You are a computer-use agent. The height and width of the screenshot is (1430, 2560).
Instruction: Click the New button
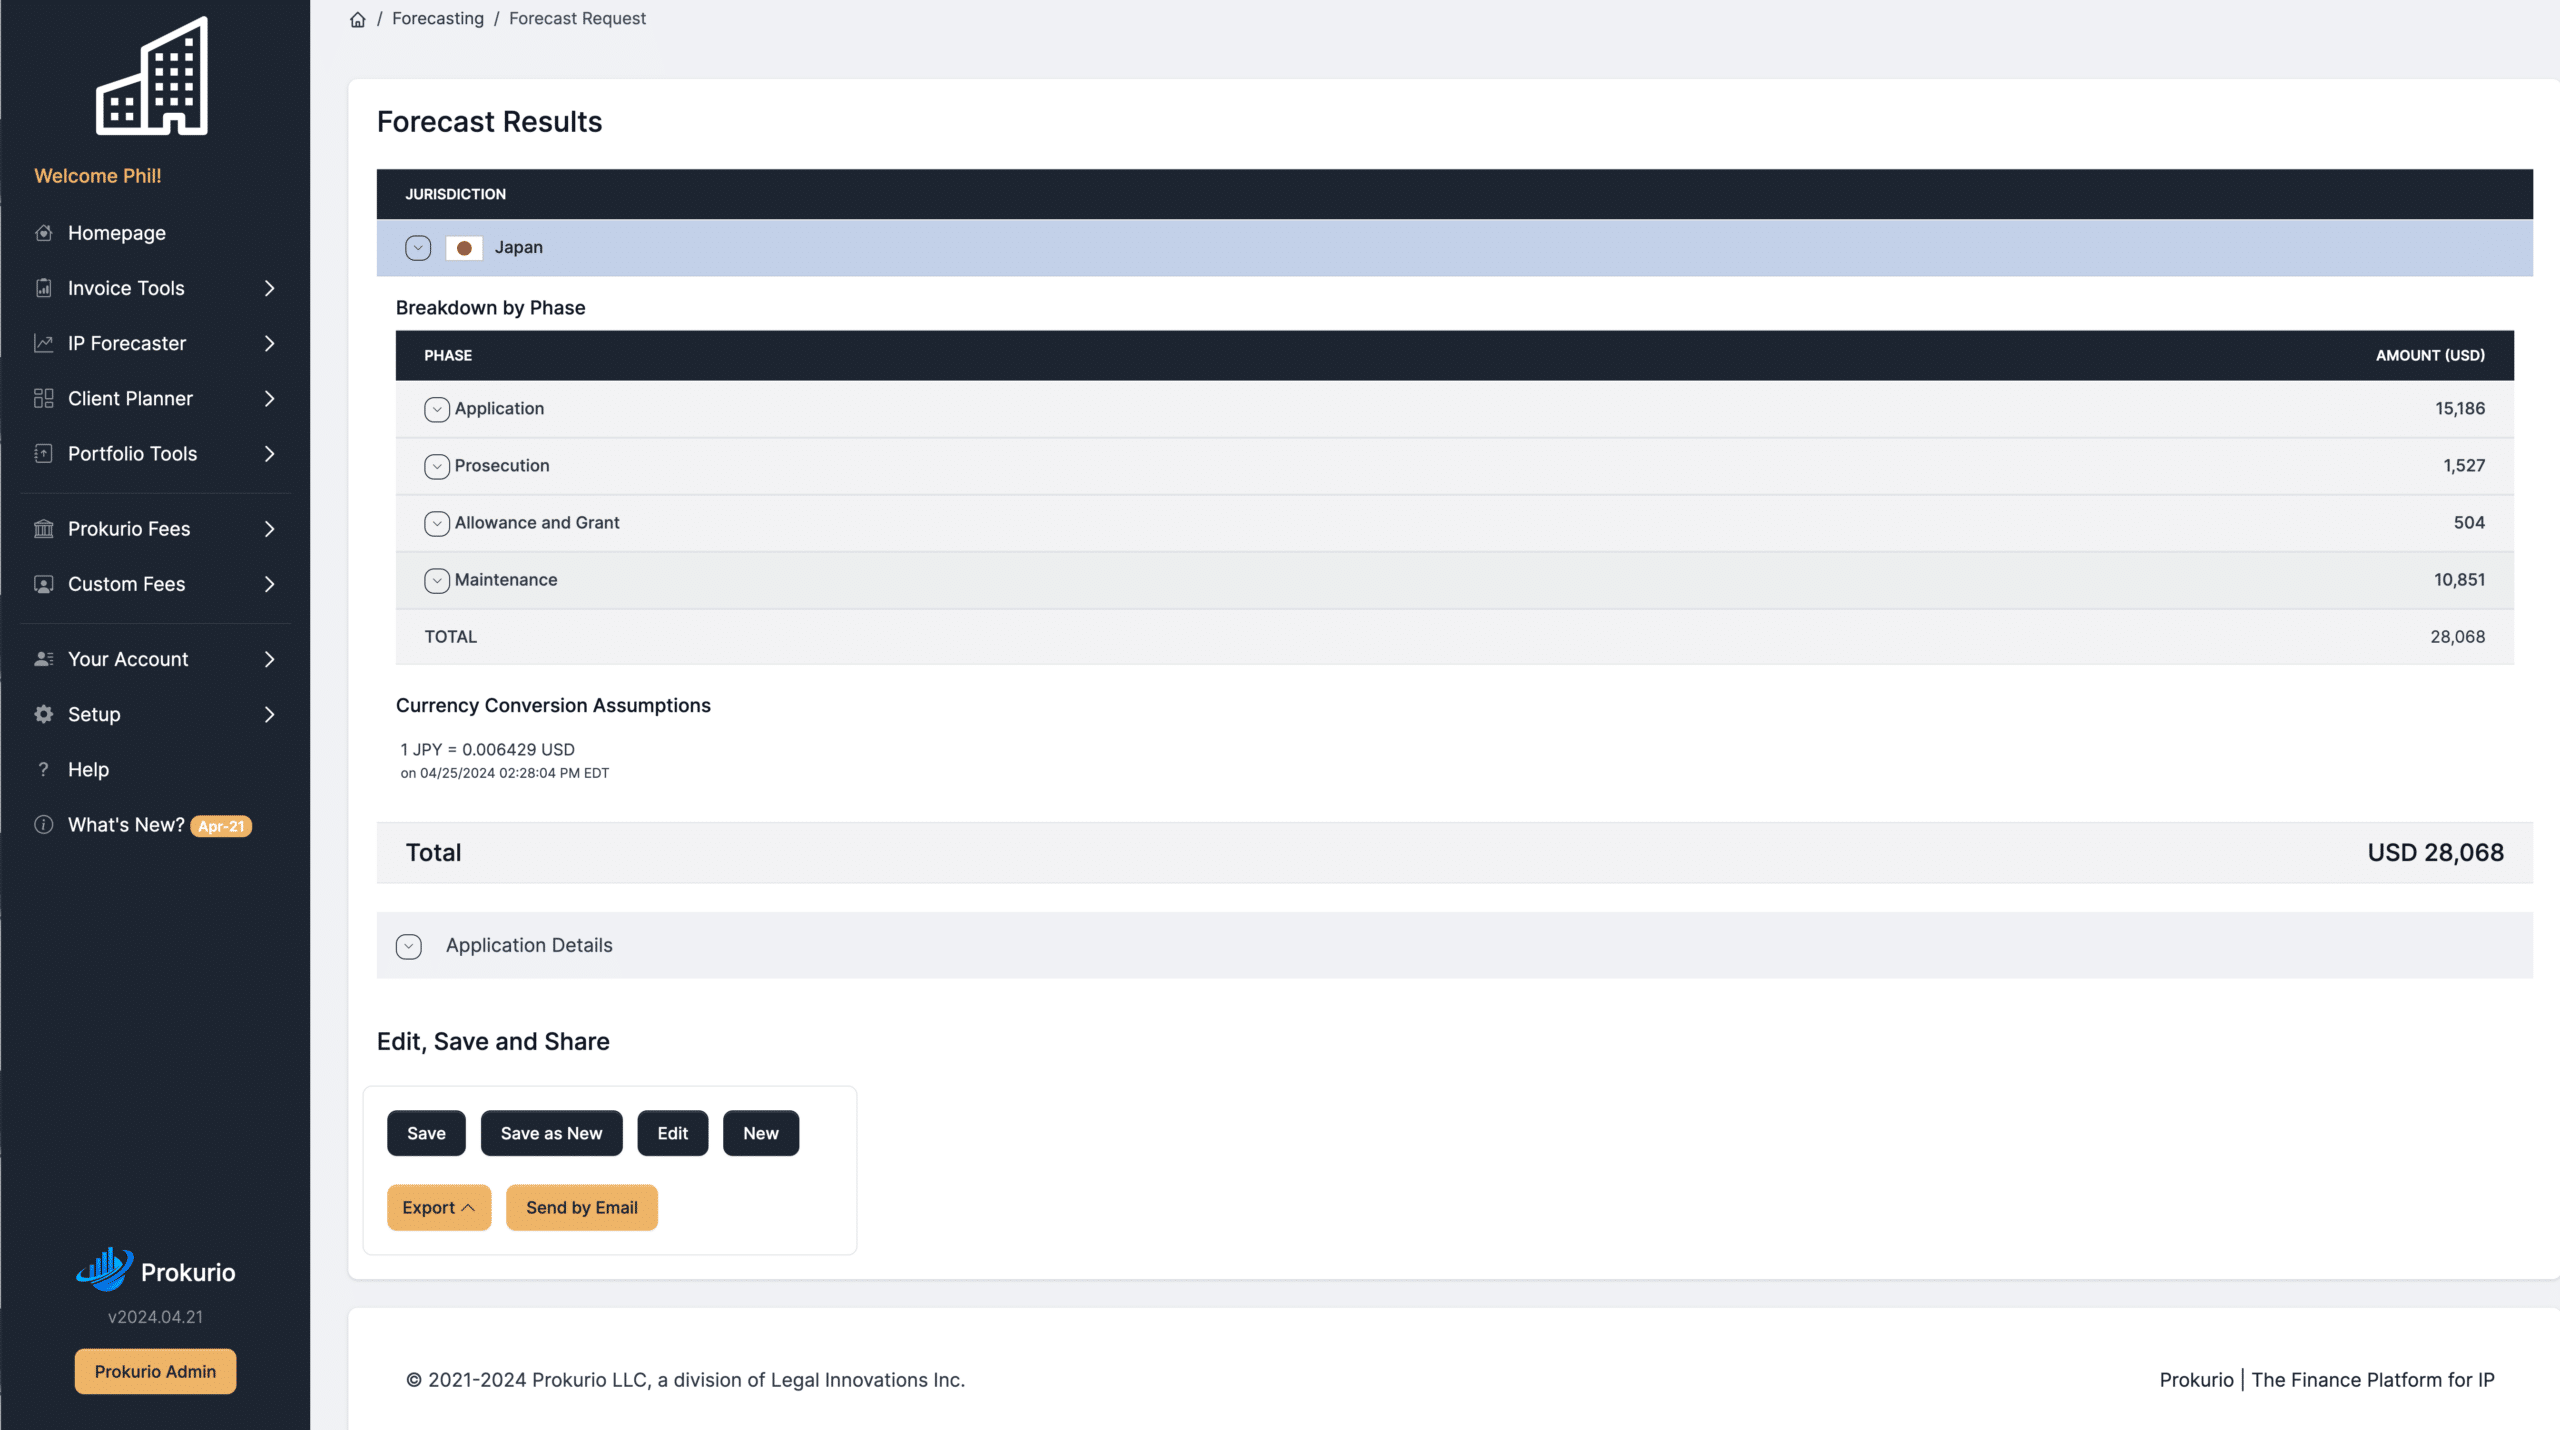(761, 1133)
